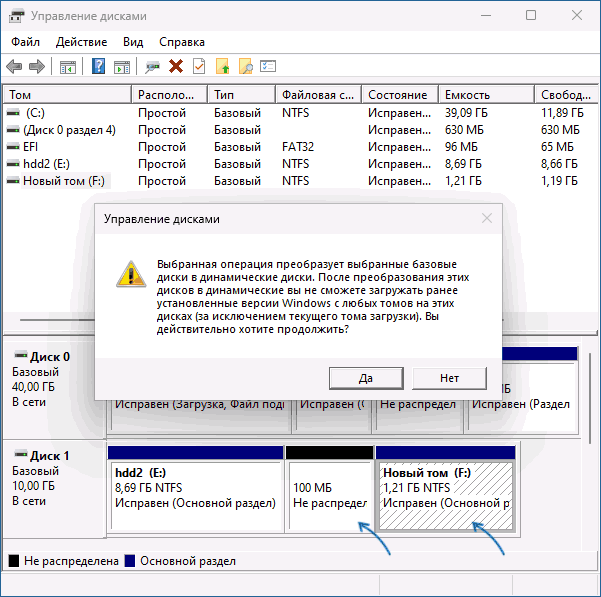Maximize the Disk Management window
Screen dimensions: 601x597
tap(531, 16)
